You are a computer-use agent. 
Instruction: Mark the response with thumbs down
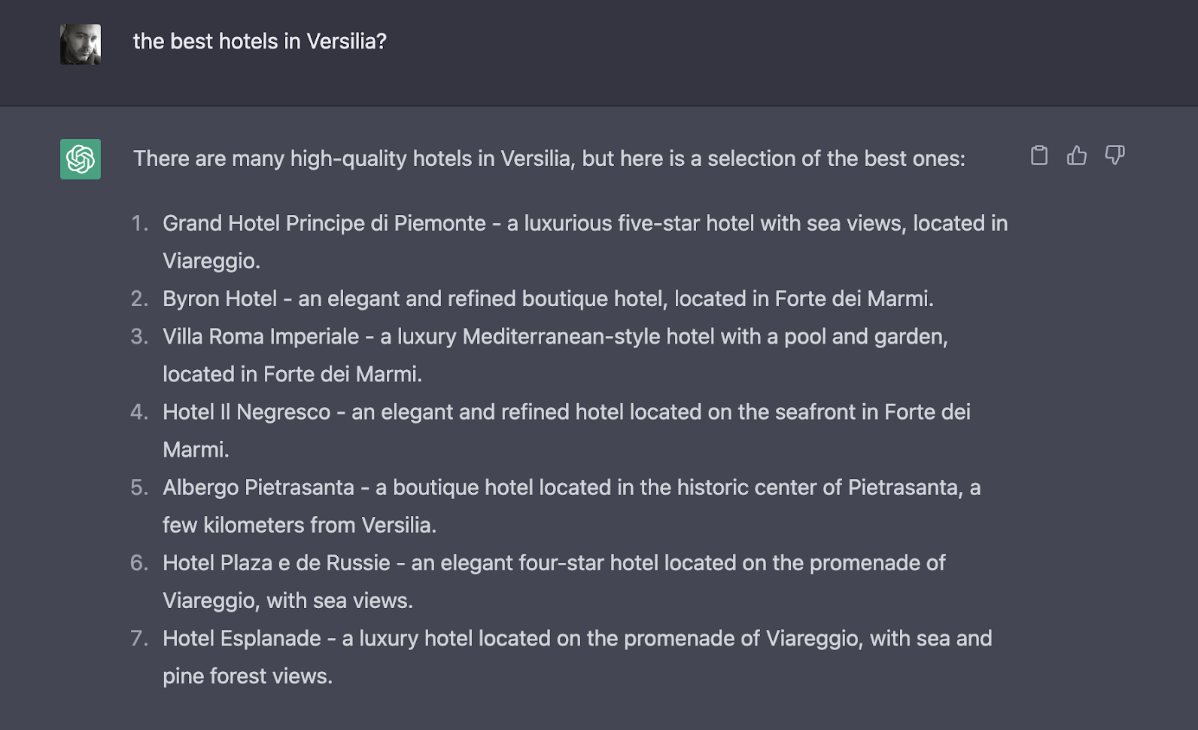[1115, 155]
